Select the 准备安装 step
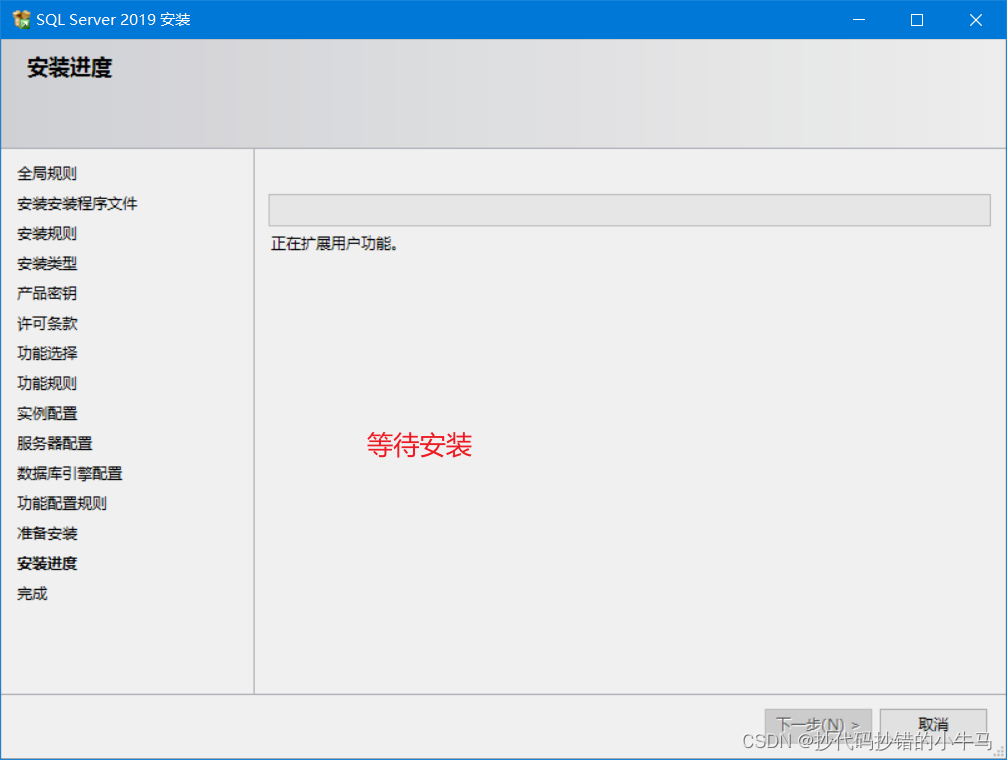The width and height of the screenshot is (1007, 760). coord(47,533)
